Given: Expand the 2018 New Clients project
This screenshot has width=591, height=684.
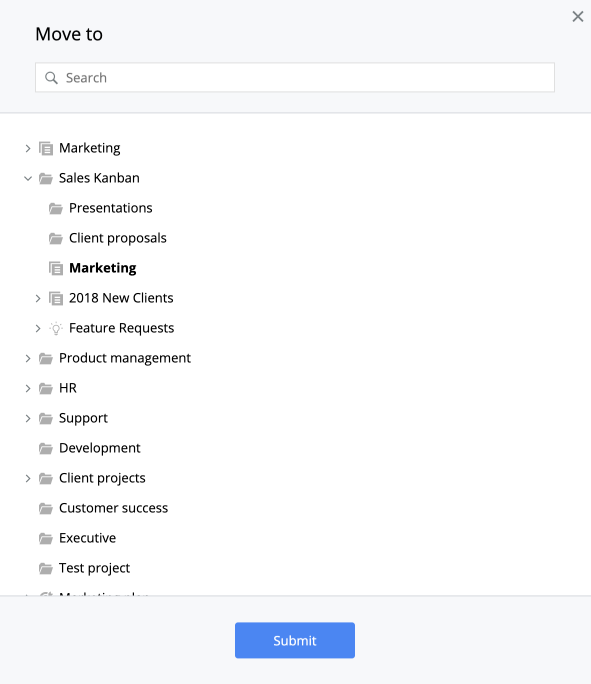Looking at the screenshot, I should point(38,298).
